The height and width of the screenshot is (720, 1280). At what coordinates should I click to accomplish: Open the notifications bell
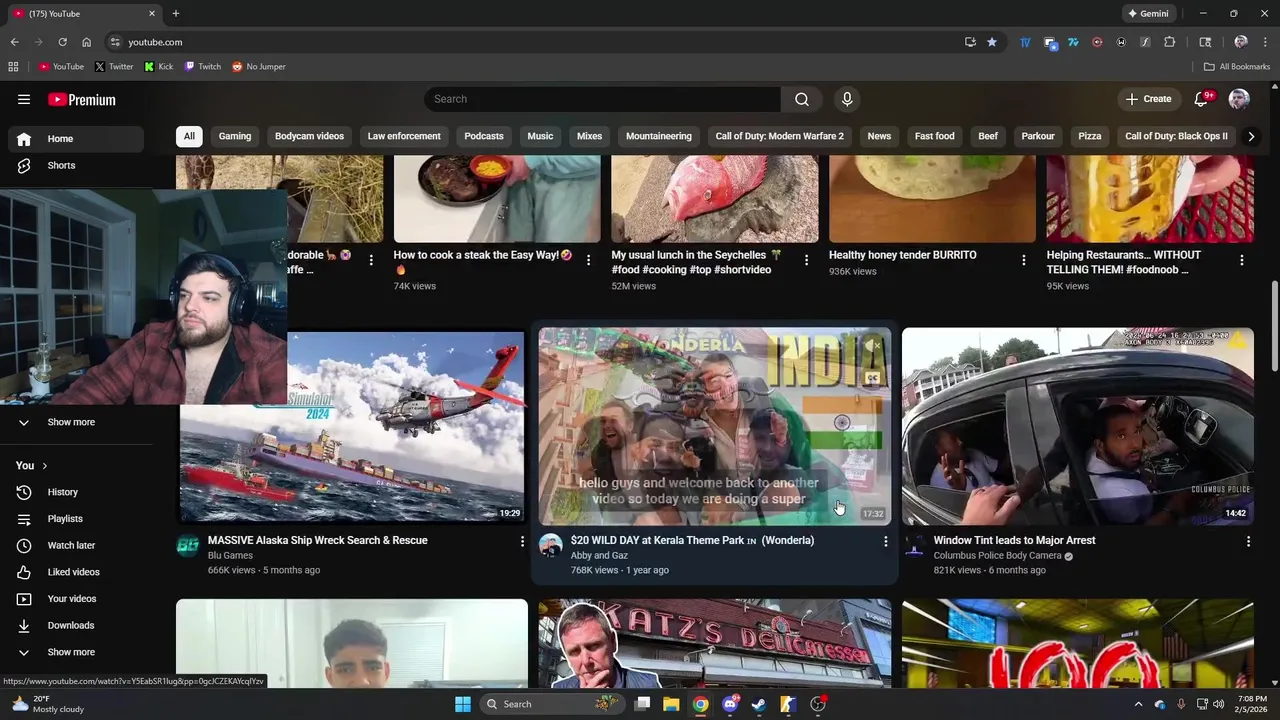pos(1202,99)
